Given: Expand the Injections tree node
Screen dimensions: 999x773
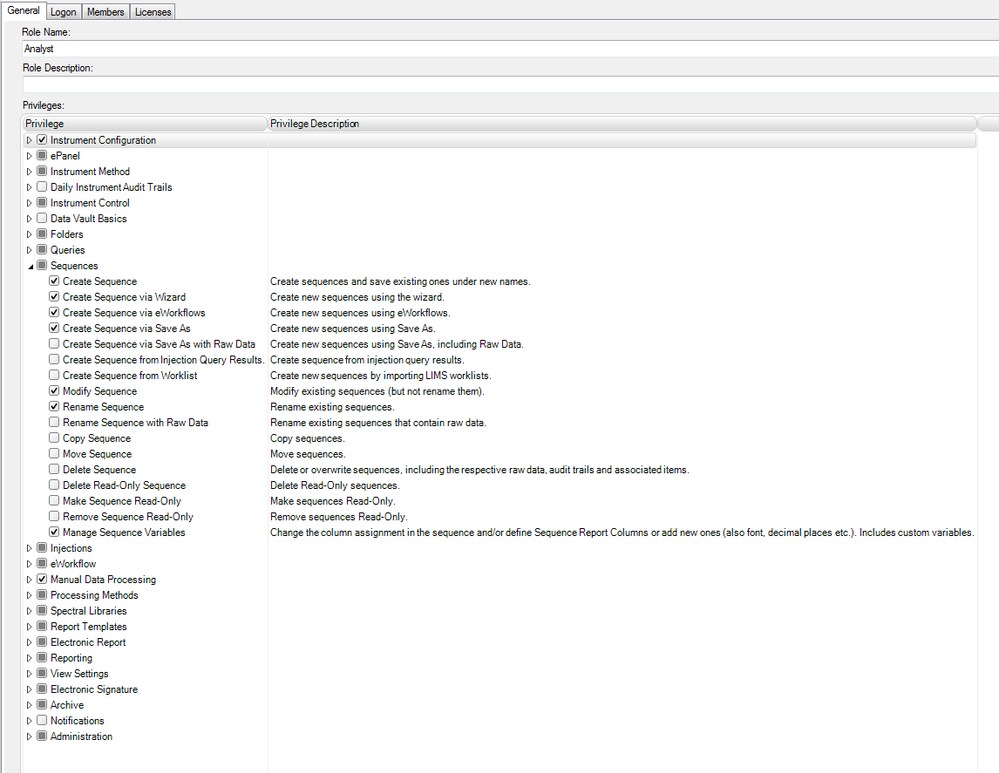Looking at the screenshot, I should click(x=30, y=549).
